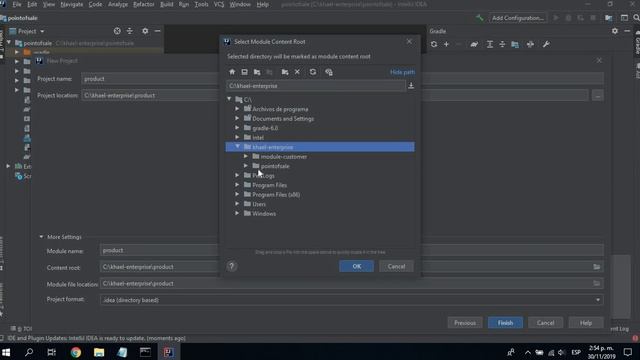
Task: Collapse the More Settings section
Action: point(41,237)
